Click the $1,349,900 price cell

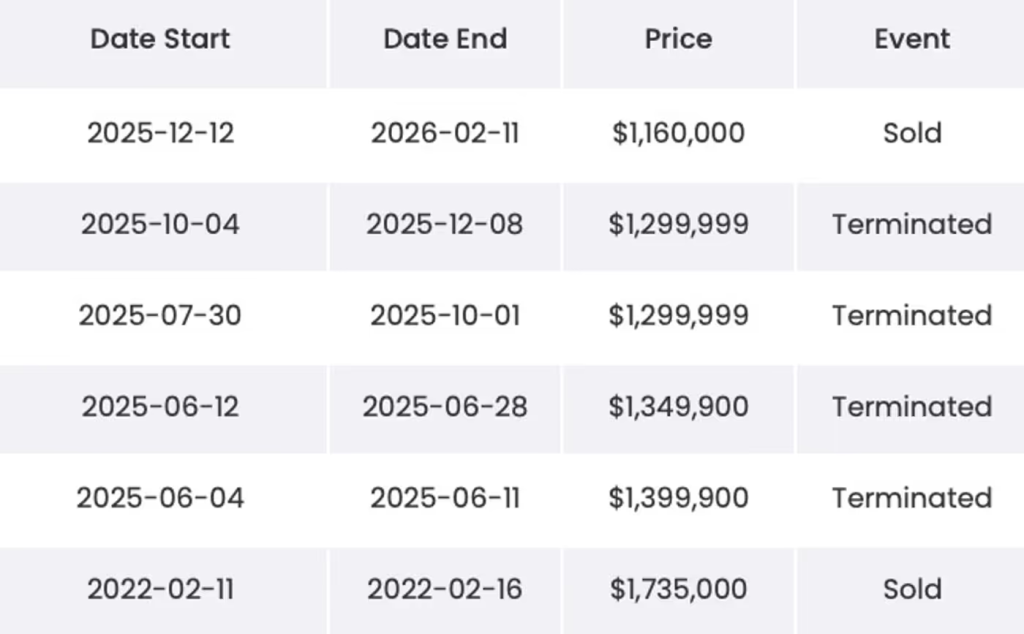(678, 407)
